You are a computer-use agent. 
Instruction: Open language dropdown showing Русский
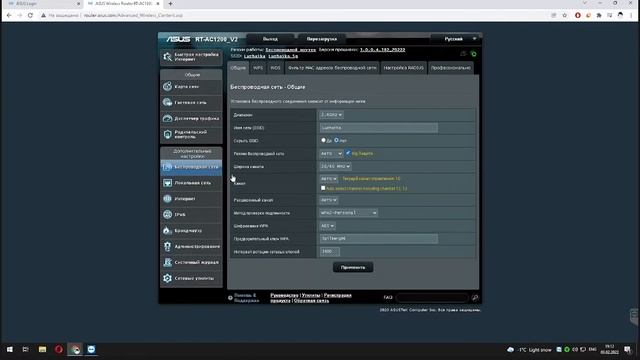[456, 39]
